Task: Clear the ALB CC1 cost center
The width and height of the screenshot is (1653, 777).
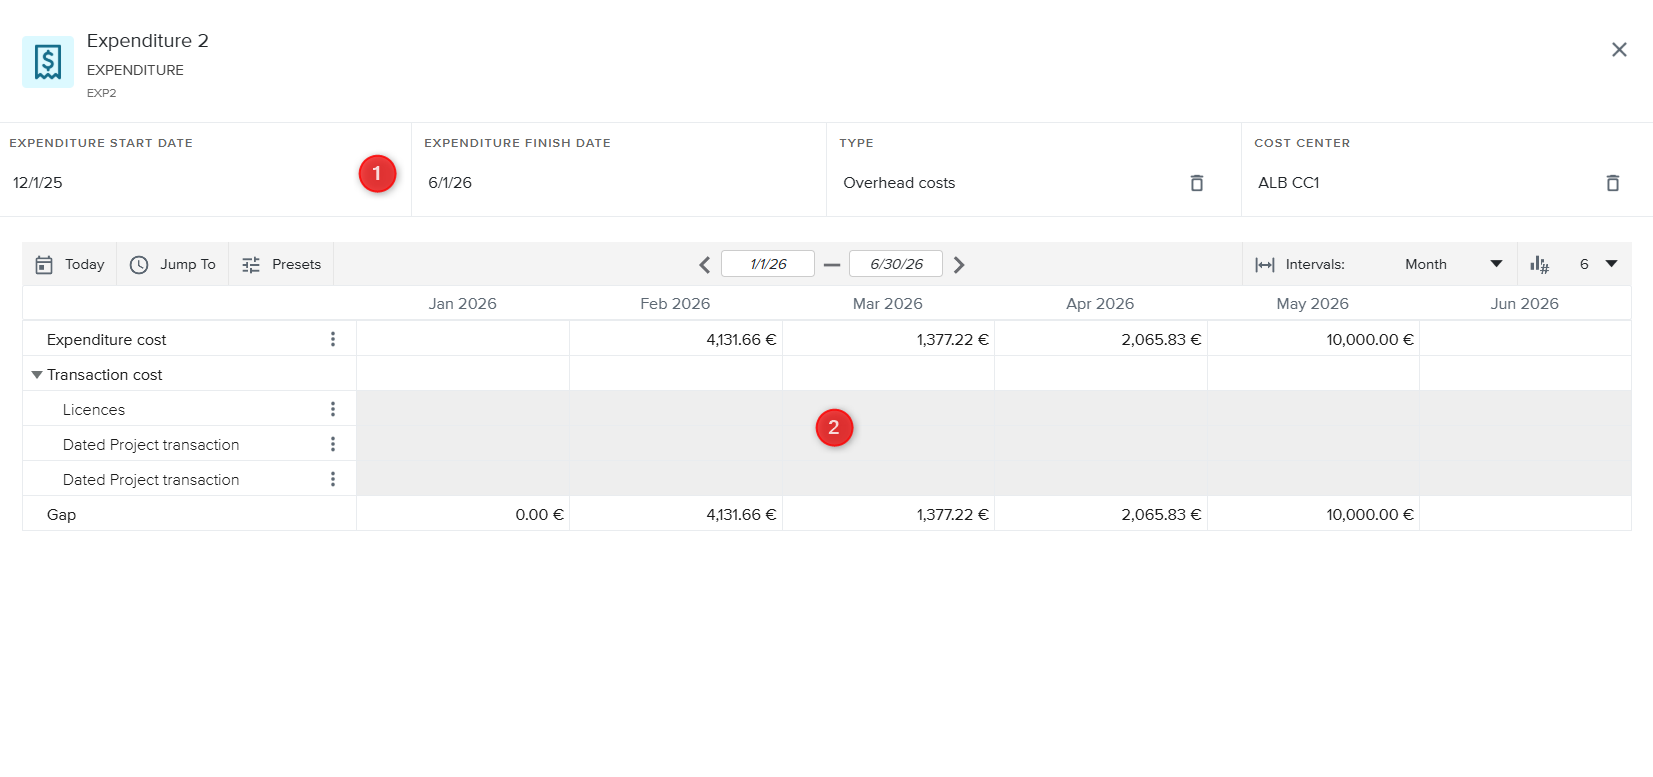Action: [x=1612, y=183]
